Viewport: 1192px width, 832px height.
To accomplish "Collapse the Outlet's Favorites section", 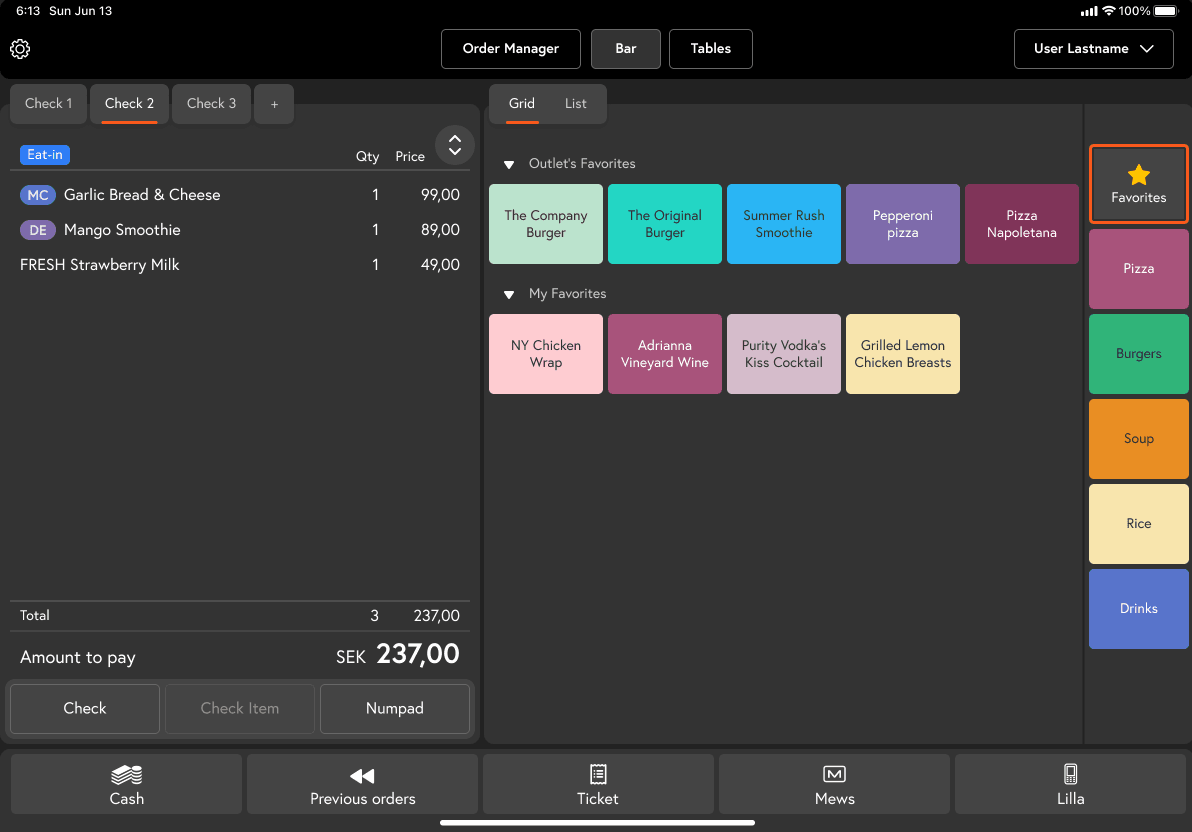I will 509,164.
